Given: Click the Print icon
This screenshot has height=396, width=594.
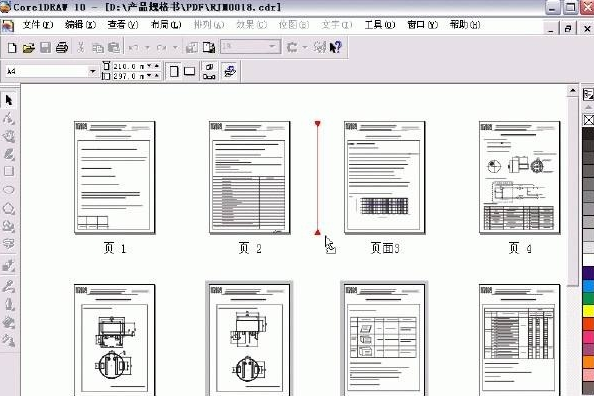Looking at the screenshot, I should coord(62,48).
